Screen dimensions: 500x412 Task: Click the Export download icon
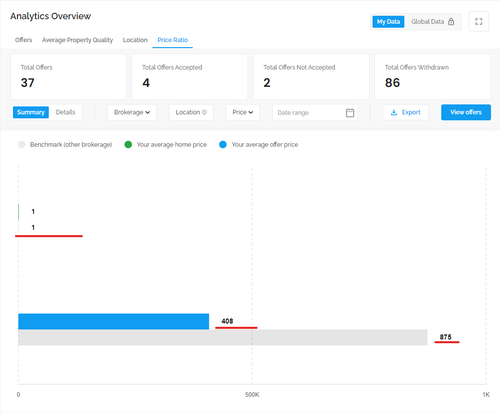[x=394, y=112]
